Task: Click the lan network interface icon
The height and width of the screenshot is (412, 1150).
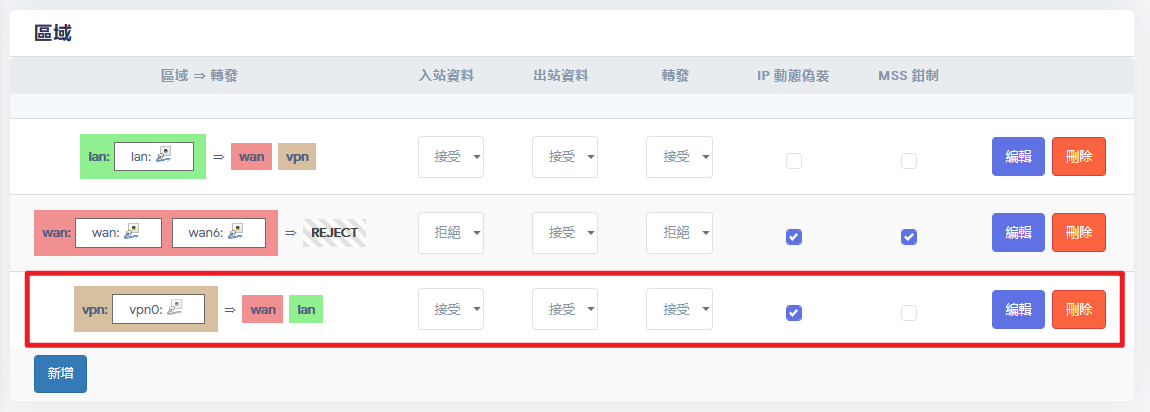Action: (x=164, y=156)
